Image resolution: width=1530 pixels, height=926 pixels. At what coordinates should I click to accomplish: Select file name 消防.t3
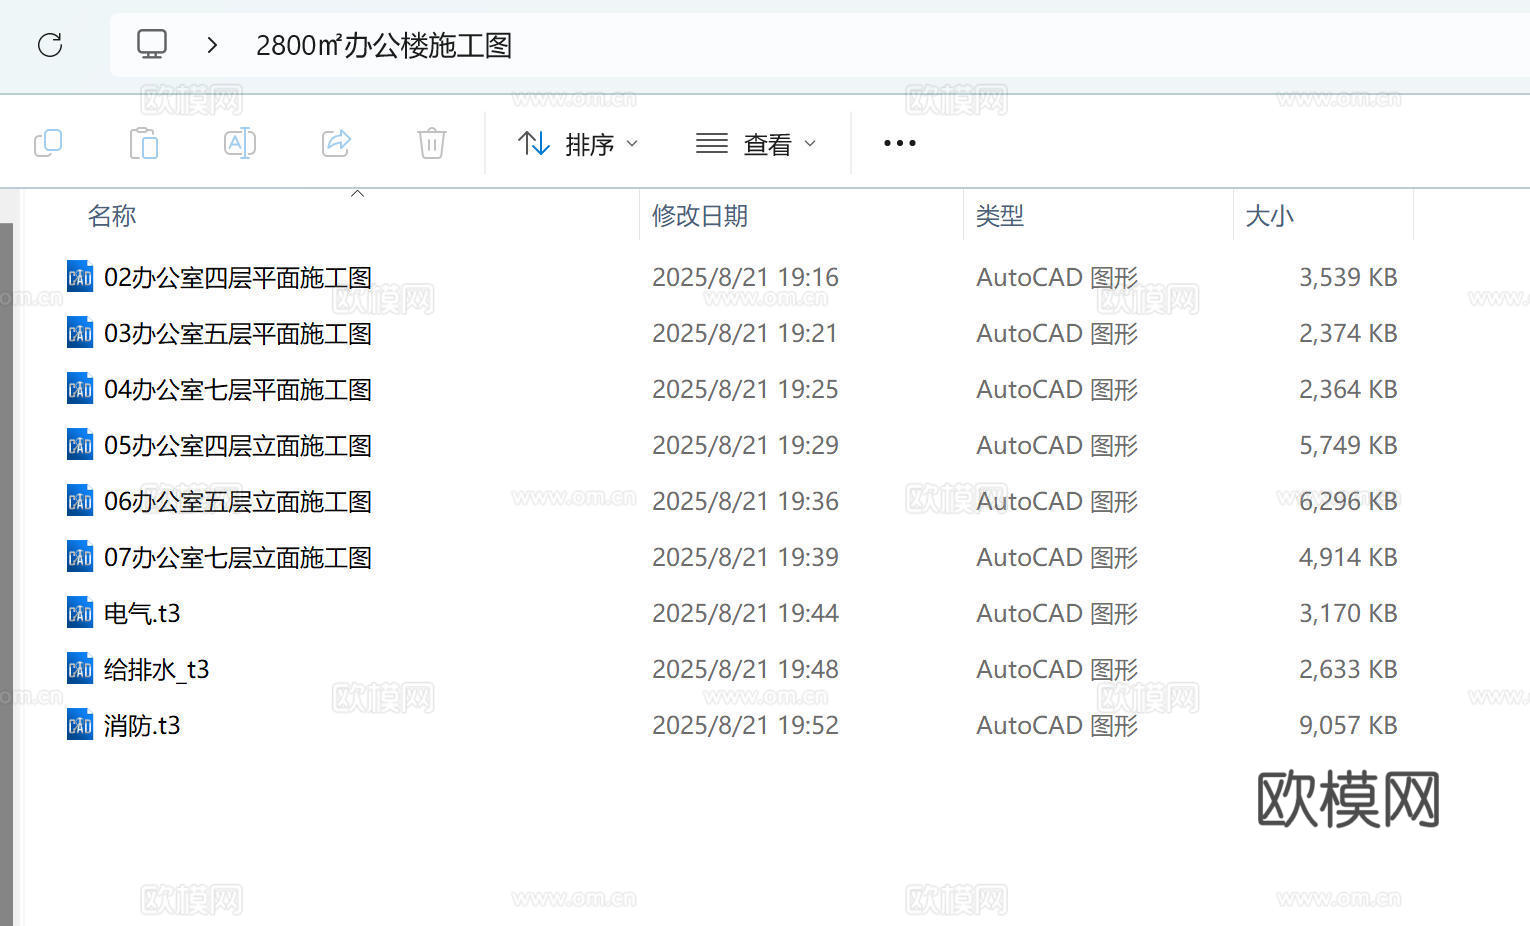click(142, 725)
